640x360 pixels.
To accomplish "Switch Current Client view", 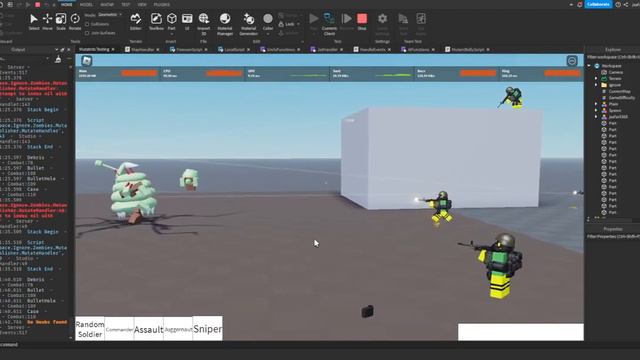I will (x=329, y=24).
